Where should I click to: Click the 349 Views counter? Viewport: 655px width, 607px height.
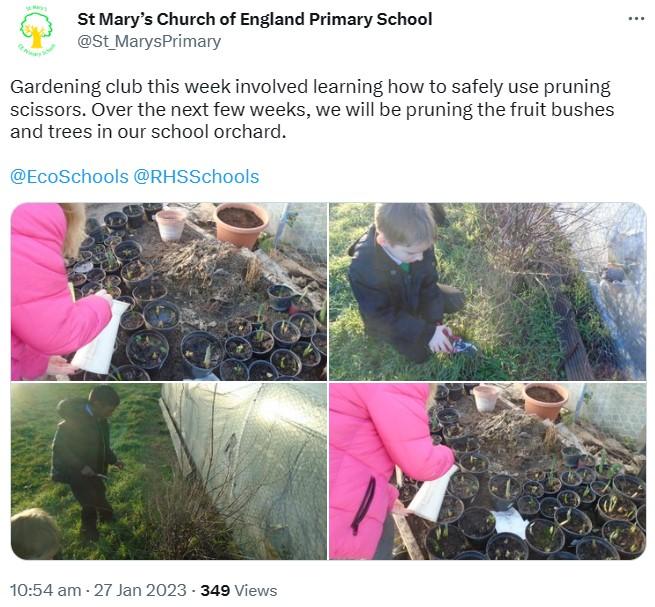pyautogui.click(x=239, y=591)
